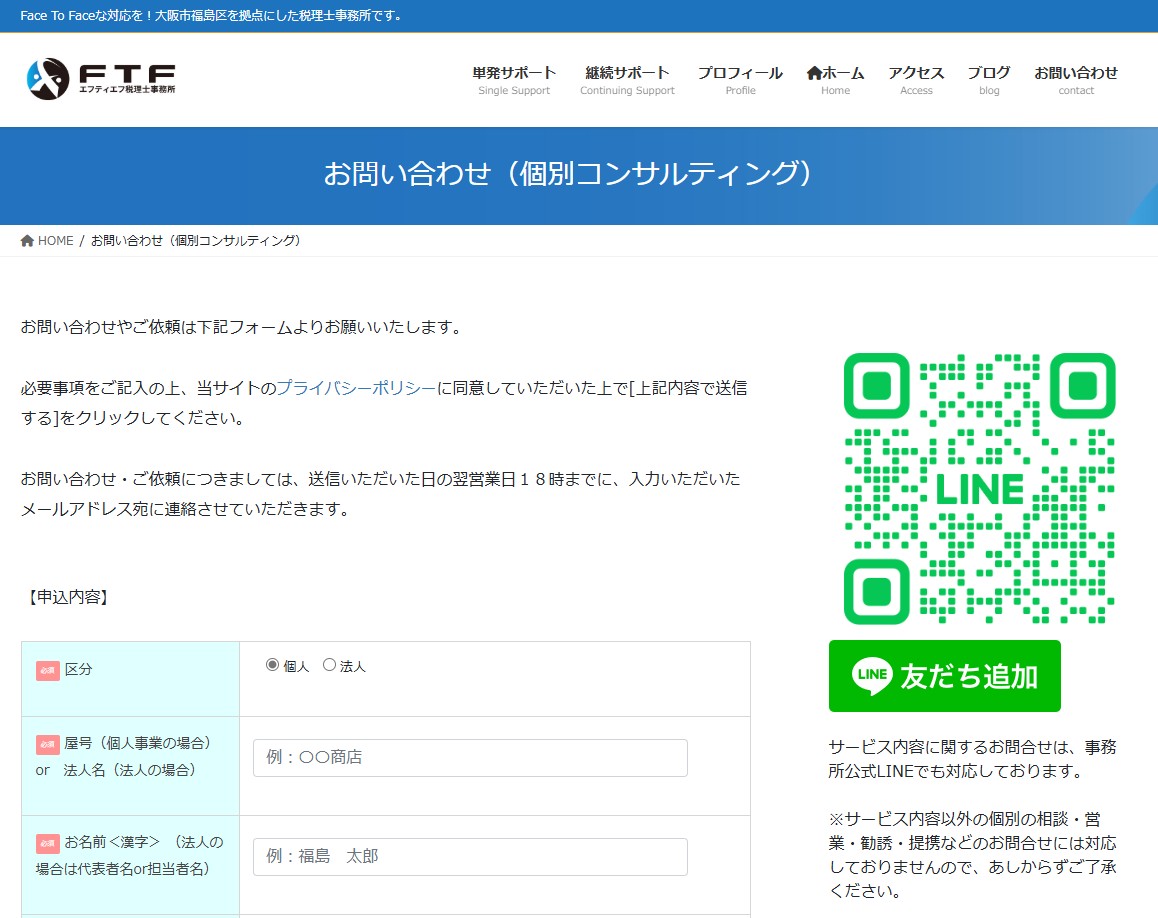Image resolution: width=1158 pixels, height=918 pixels.
Task: Click the home icon in breadcrumb
Action: [x=27, y=241]
